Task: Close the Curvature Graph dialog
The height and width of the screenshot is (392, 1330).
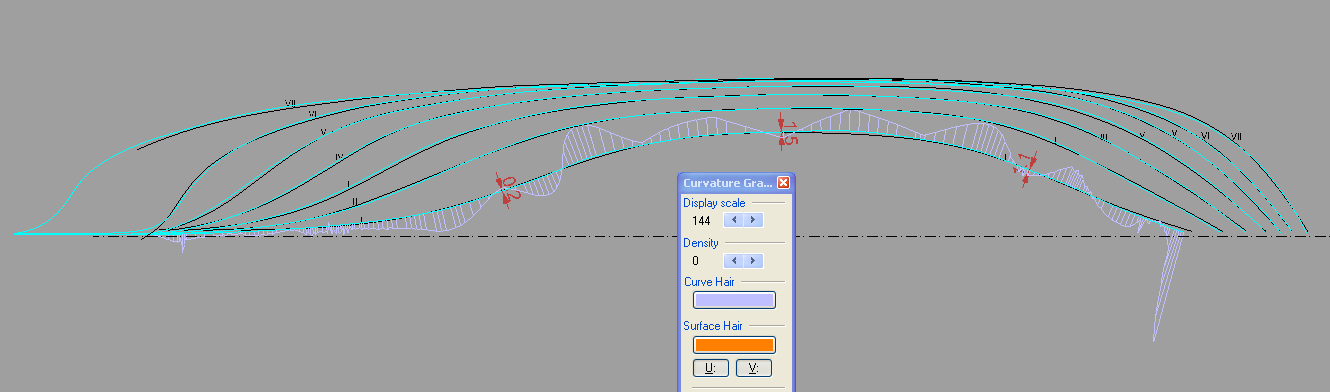Action: click(x=783, y=183)
